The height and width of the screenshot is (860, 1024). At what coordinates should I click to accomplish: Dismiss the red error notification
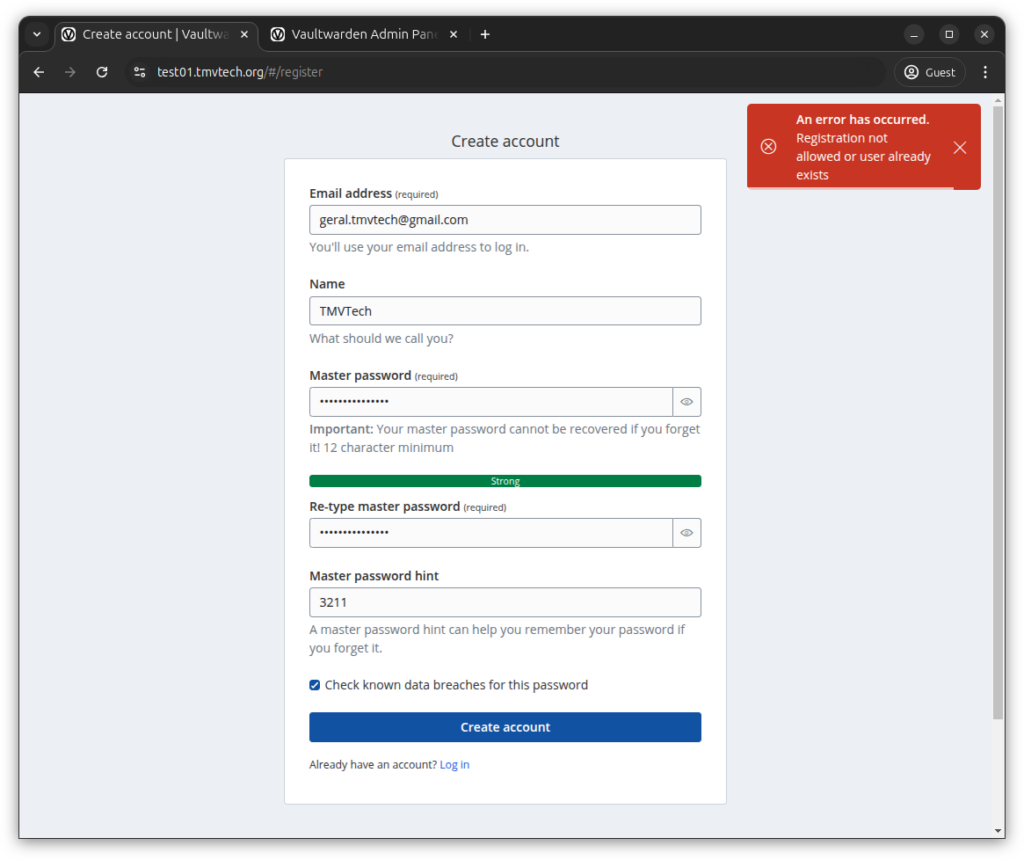coord(959,147)
